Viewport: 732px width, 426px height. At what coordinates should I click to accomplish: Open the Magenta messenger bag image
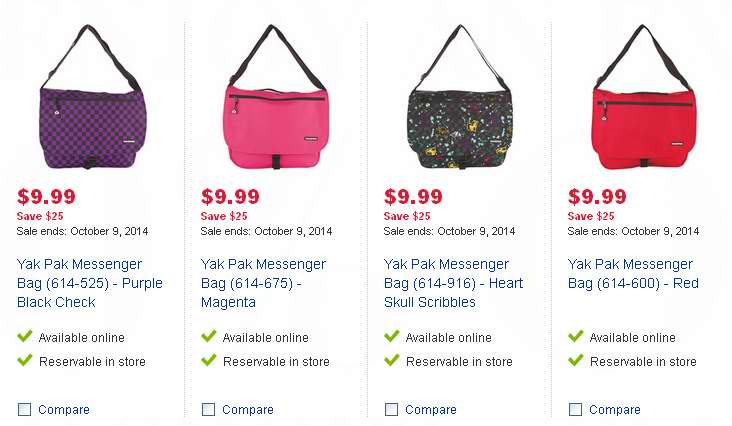click(x=276, y=97)
